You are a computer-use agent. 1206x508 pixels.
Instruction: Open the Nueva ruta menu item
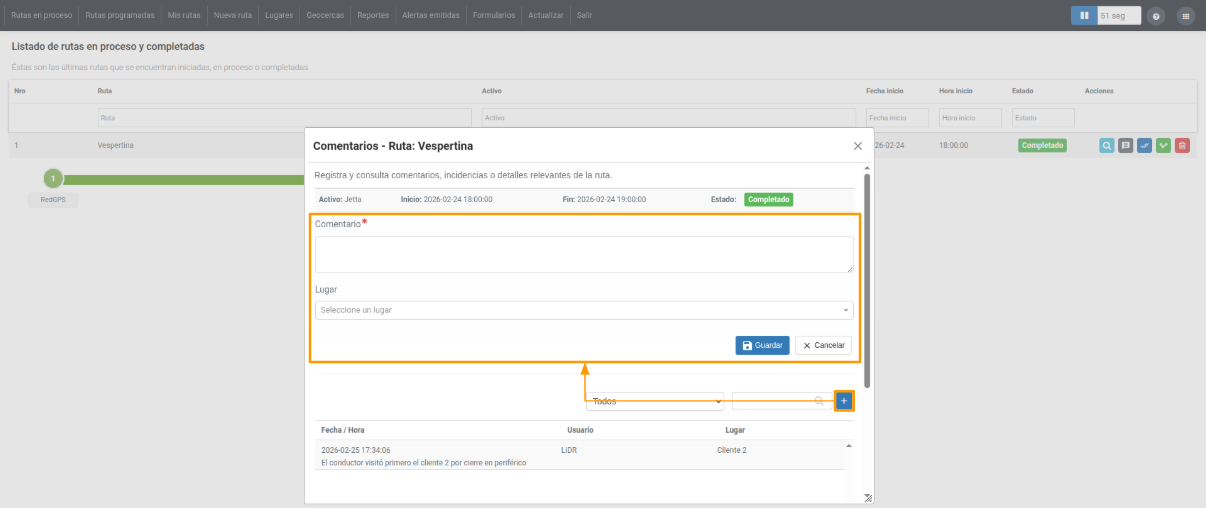pos(233,15)
